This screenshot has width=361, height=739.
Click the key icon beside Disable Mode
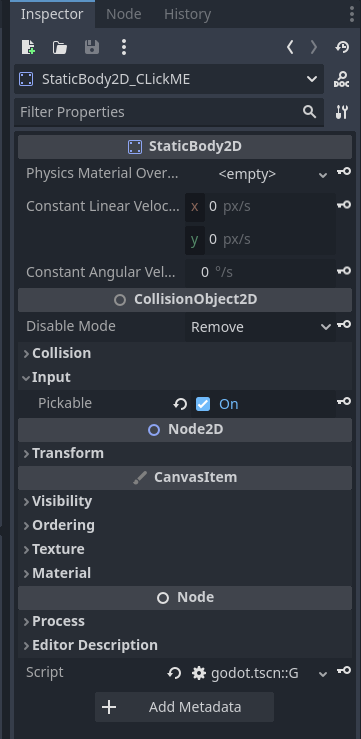[344, 324]
